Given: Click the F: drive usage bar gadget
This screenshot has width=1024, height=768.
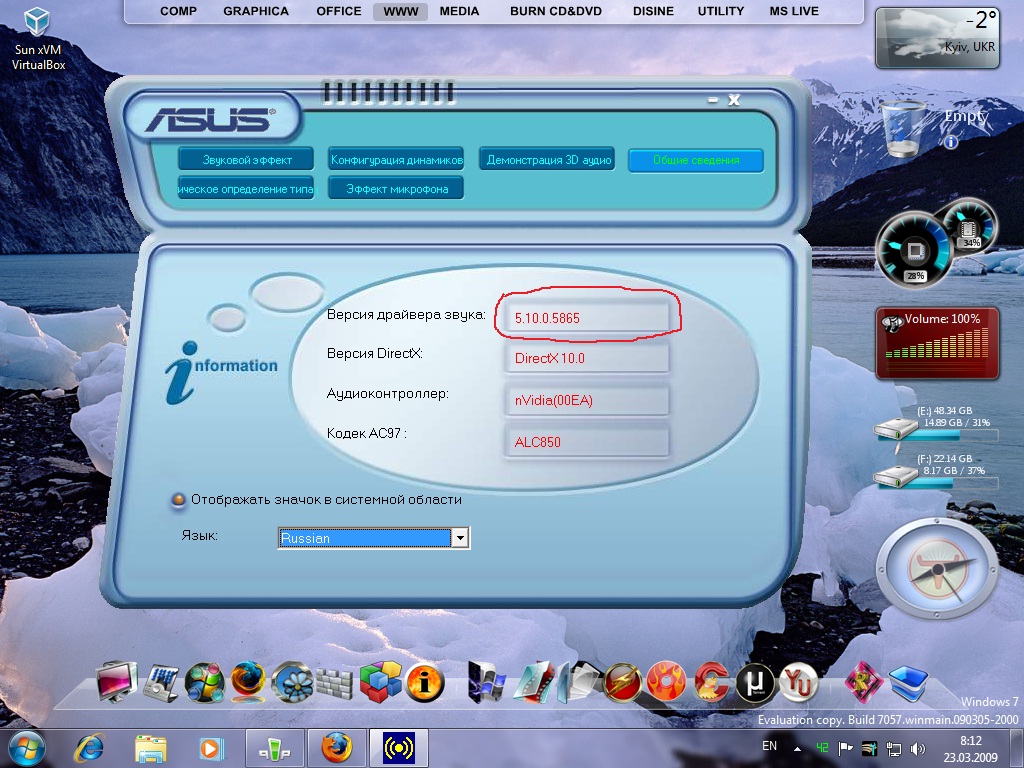Looking at the screenshot, I should click(x=937, y=483).
